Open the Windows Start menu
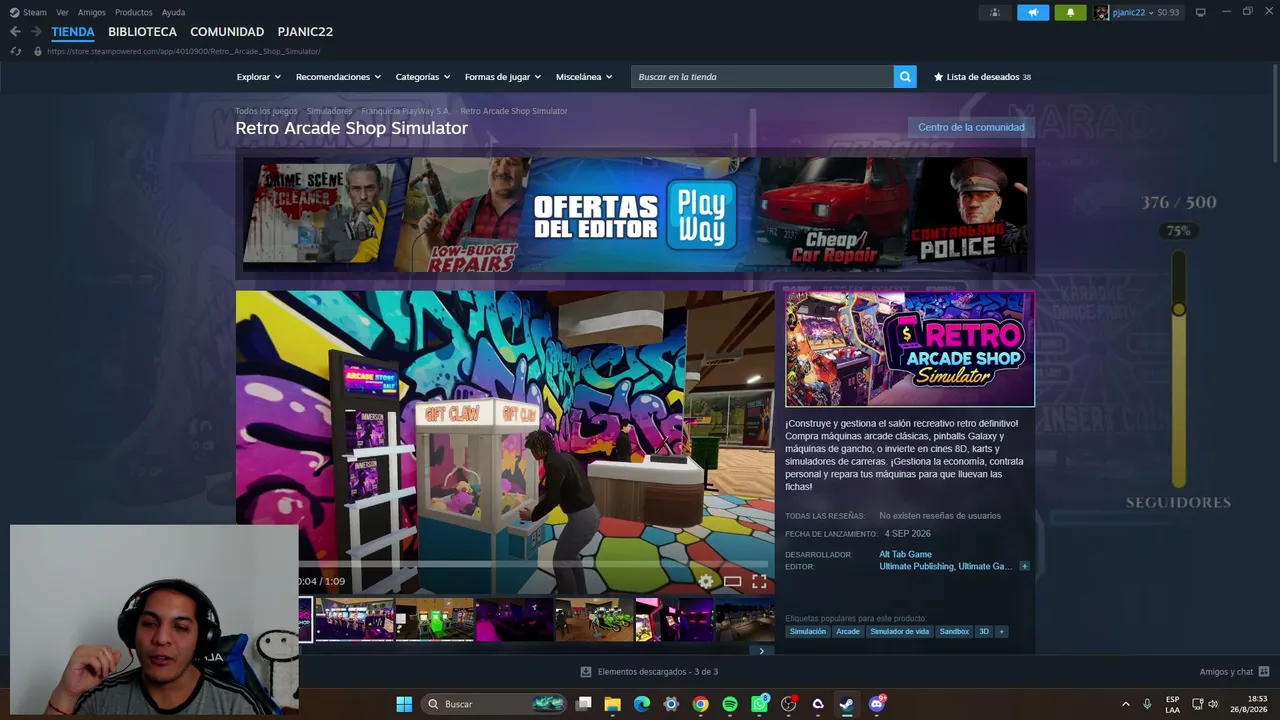Screen dimensions: 1280x720 click(x=404, y=704)
